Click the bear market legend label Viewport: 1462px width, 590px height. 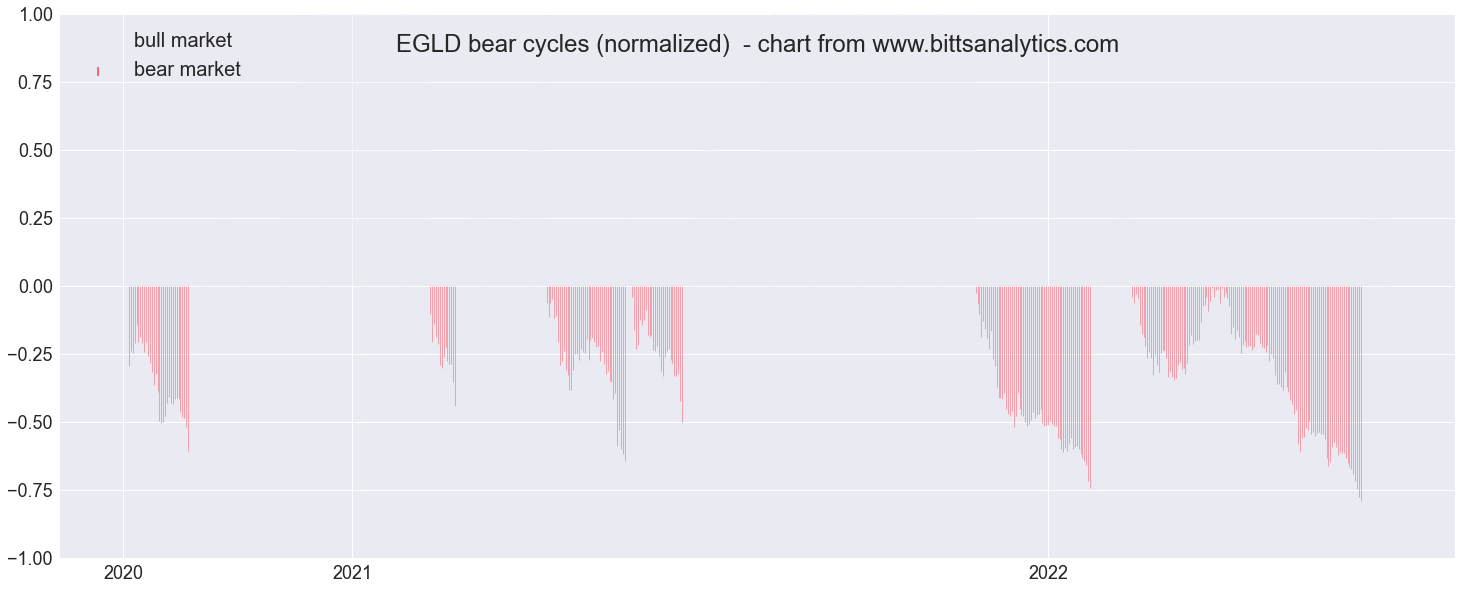point(187,70)
